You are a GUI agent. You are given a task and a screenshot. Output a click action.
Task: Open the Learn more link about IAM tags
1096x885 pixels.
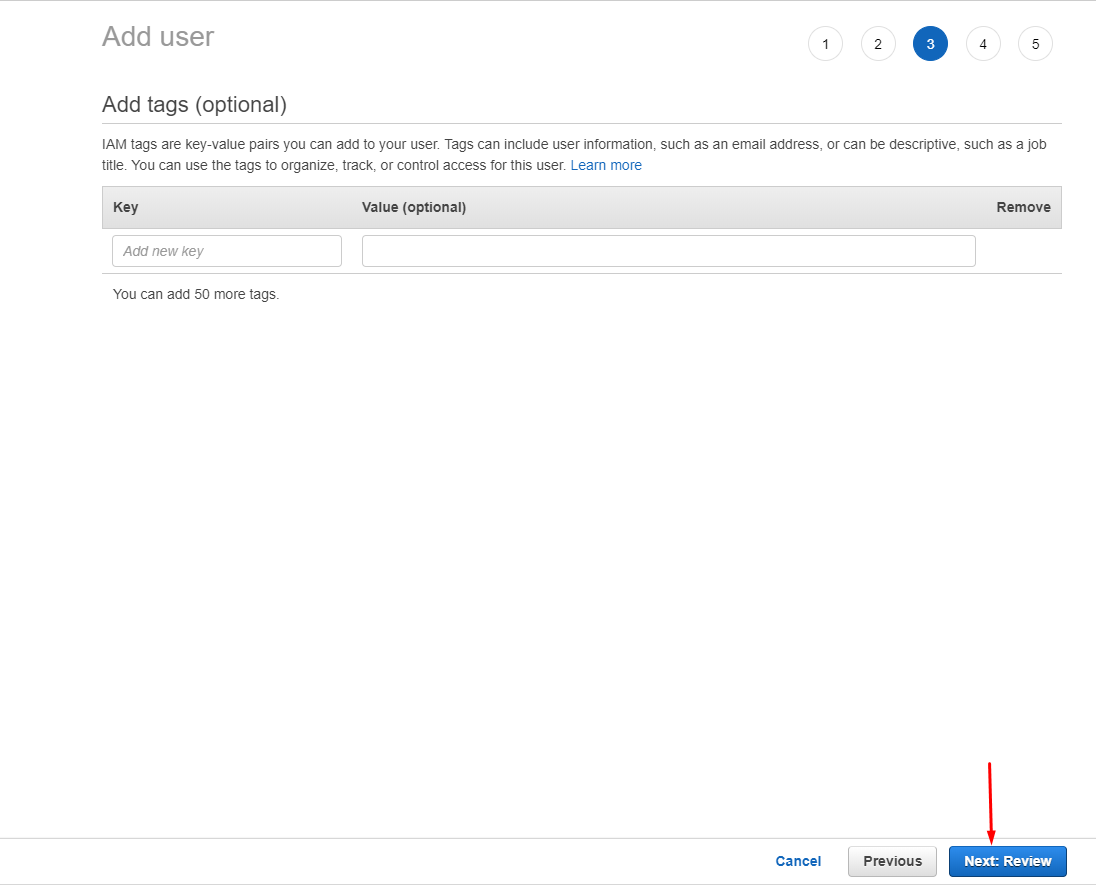tap(606, 164)
